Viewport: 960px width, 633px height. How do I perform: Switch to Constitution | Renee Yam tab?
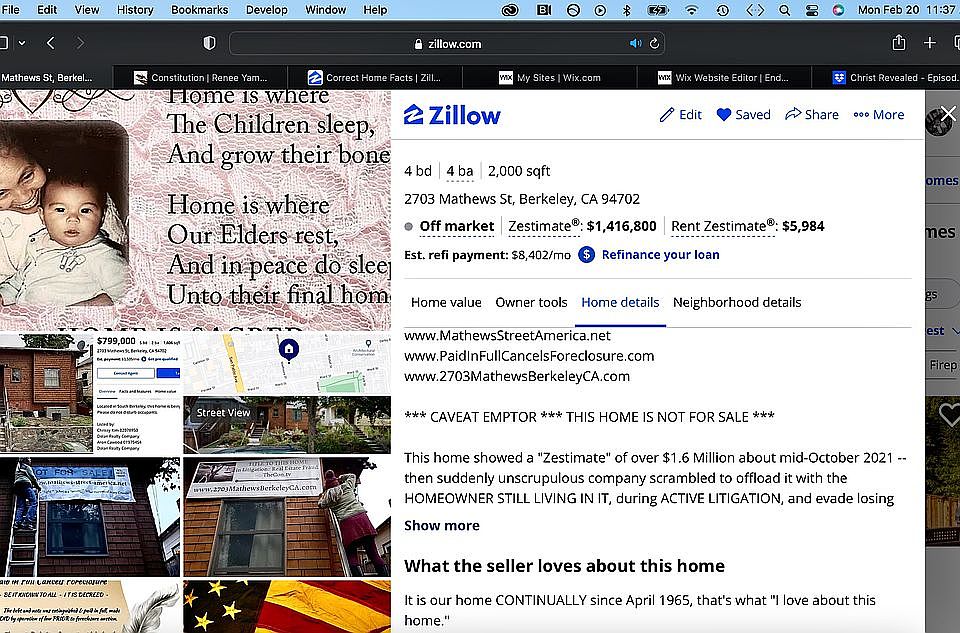(200, 78)
